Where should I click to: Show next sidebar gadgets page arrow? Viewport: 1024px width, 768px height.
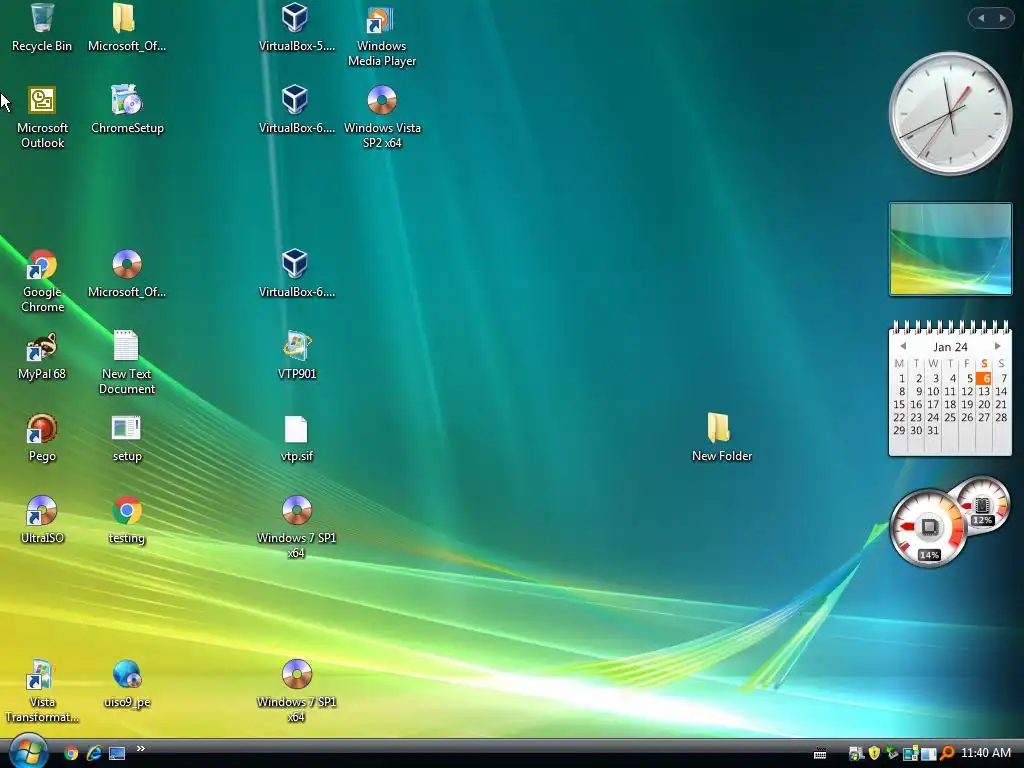[1002, 18]
